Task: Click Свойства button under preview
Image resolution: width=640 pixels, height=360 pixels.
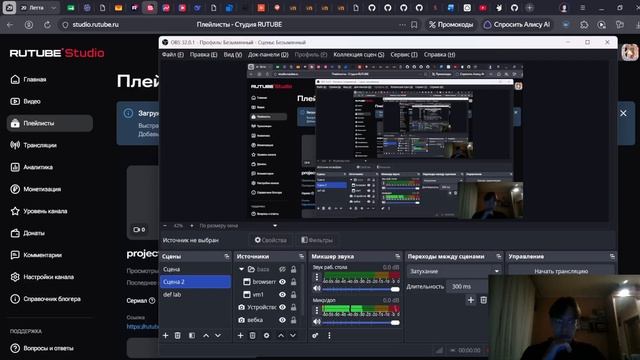Action: pyautogui.click(x=271, y=240)
